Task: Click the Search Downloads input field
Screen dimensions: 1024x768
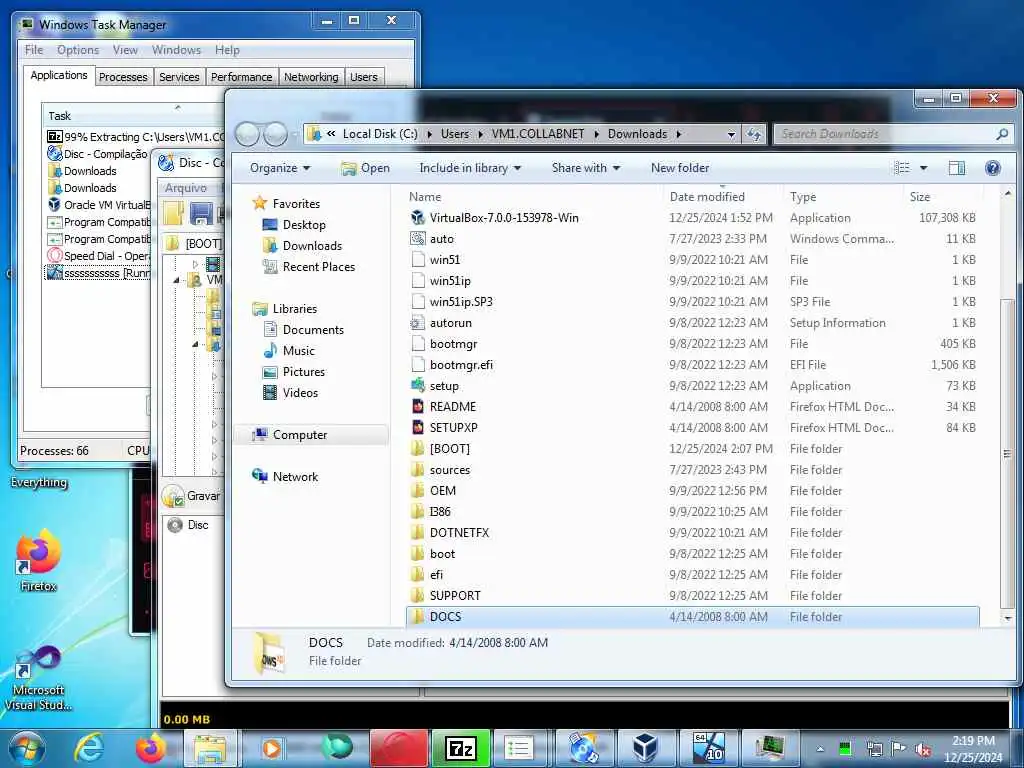Action: click(885, 134)
